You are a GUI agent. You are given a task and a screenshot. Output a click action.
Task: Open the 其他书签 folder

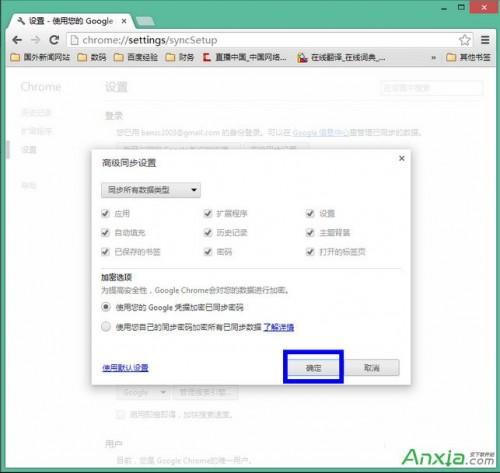click(x=468, y=57)
